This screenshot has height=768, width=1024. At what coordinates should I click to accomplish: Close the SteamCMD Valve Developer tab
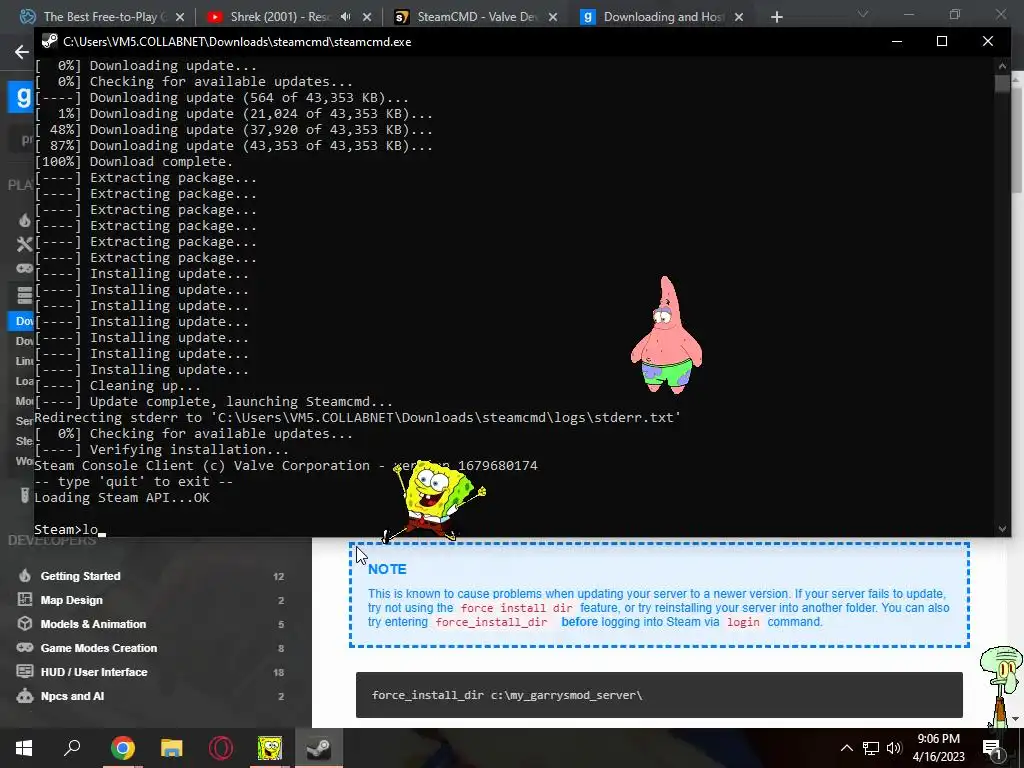pyautogui.click(x=553, y=17)
